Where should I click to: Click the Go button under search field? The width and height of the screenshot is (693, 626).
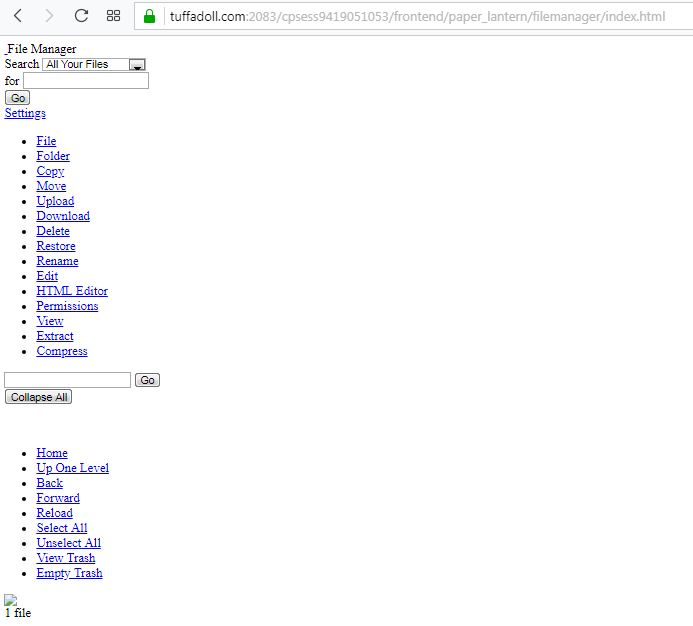(x=17, y=98)
